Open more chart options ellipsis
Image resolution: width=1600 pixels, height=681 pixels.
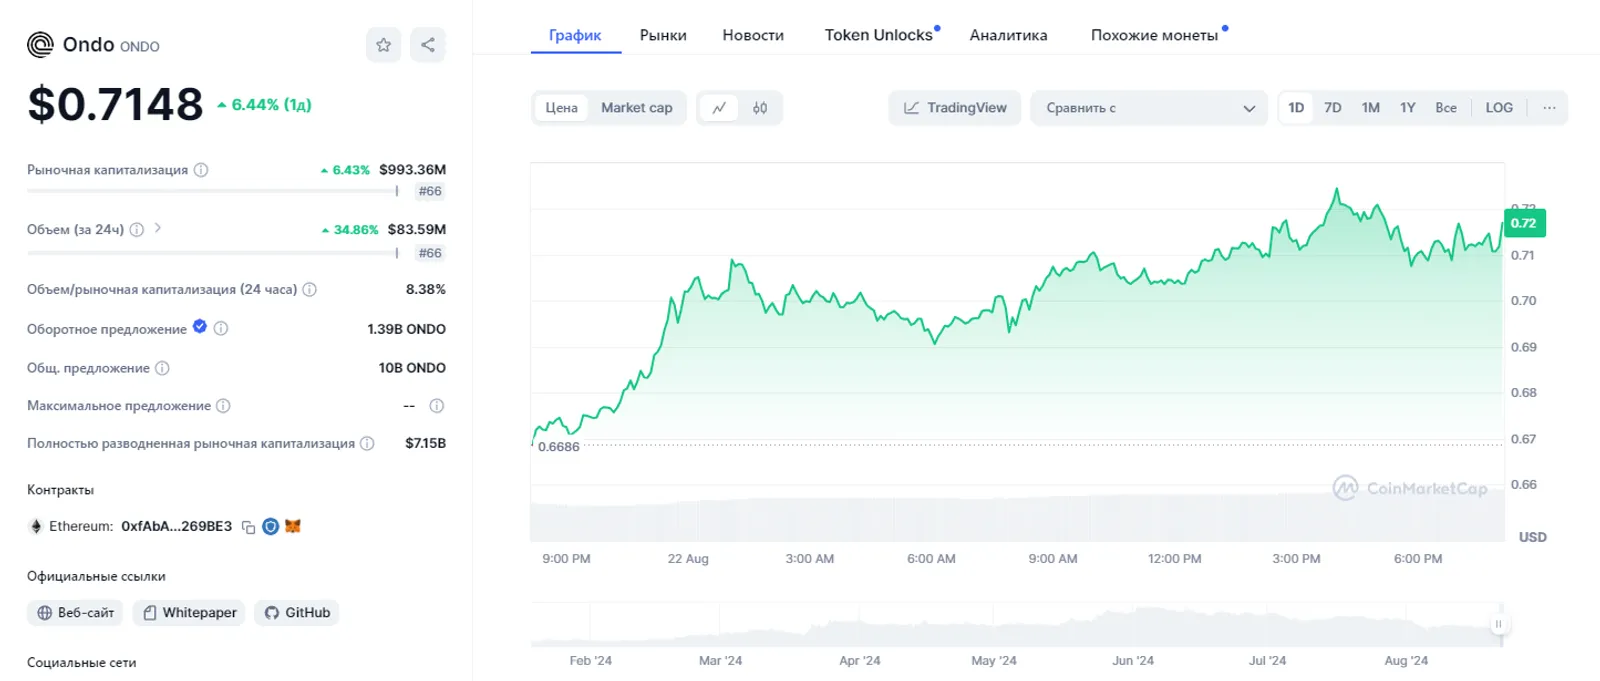(1549, 108)
